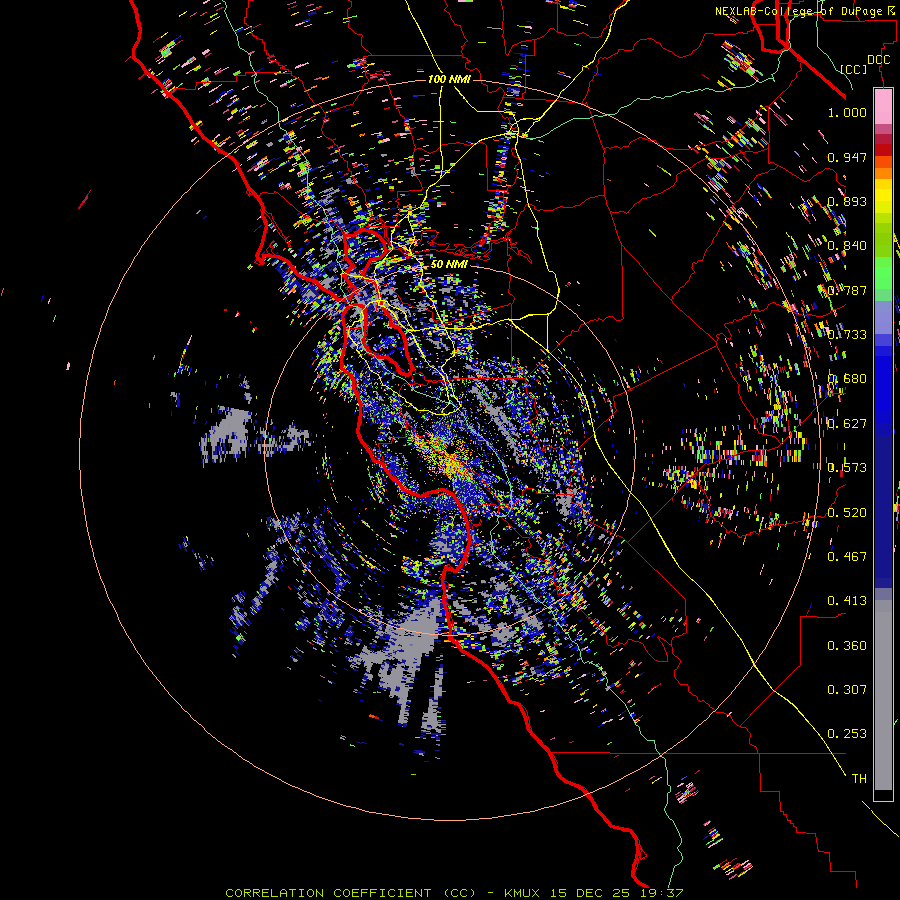Click the TH threshold label
Image resolution: width=900 pixels, height=900 pixels.
point(859,778)
